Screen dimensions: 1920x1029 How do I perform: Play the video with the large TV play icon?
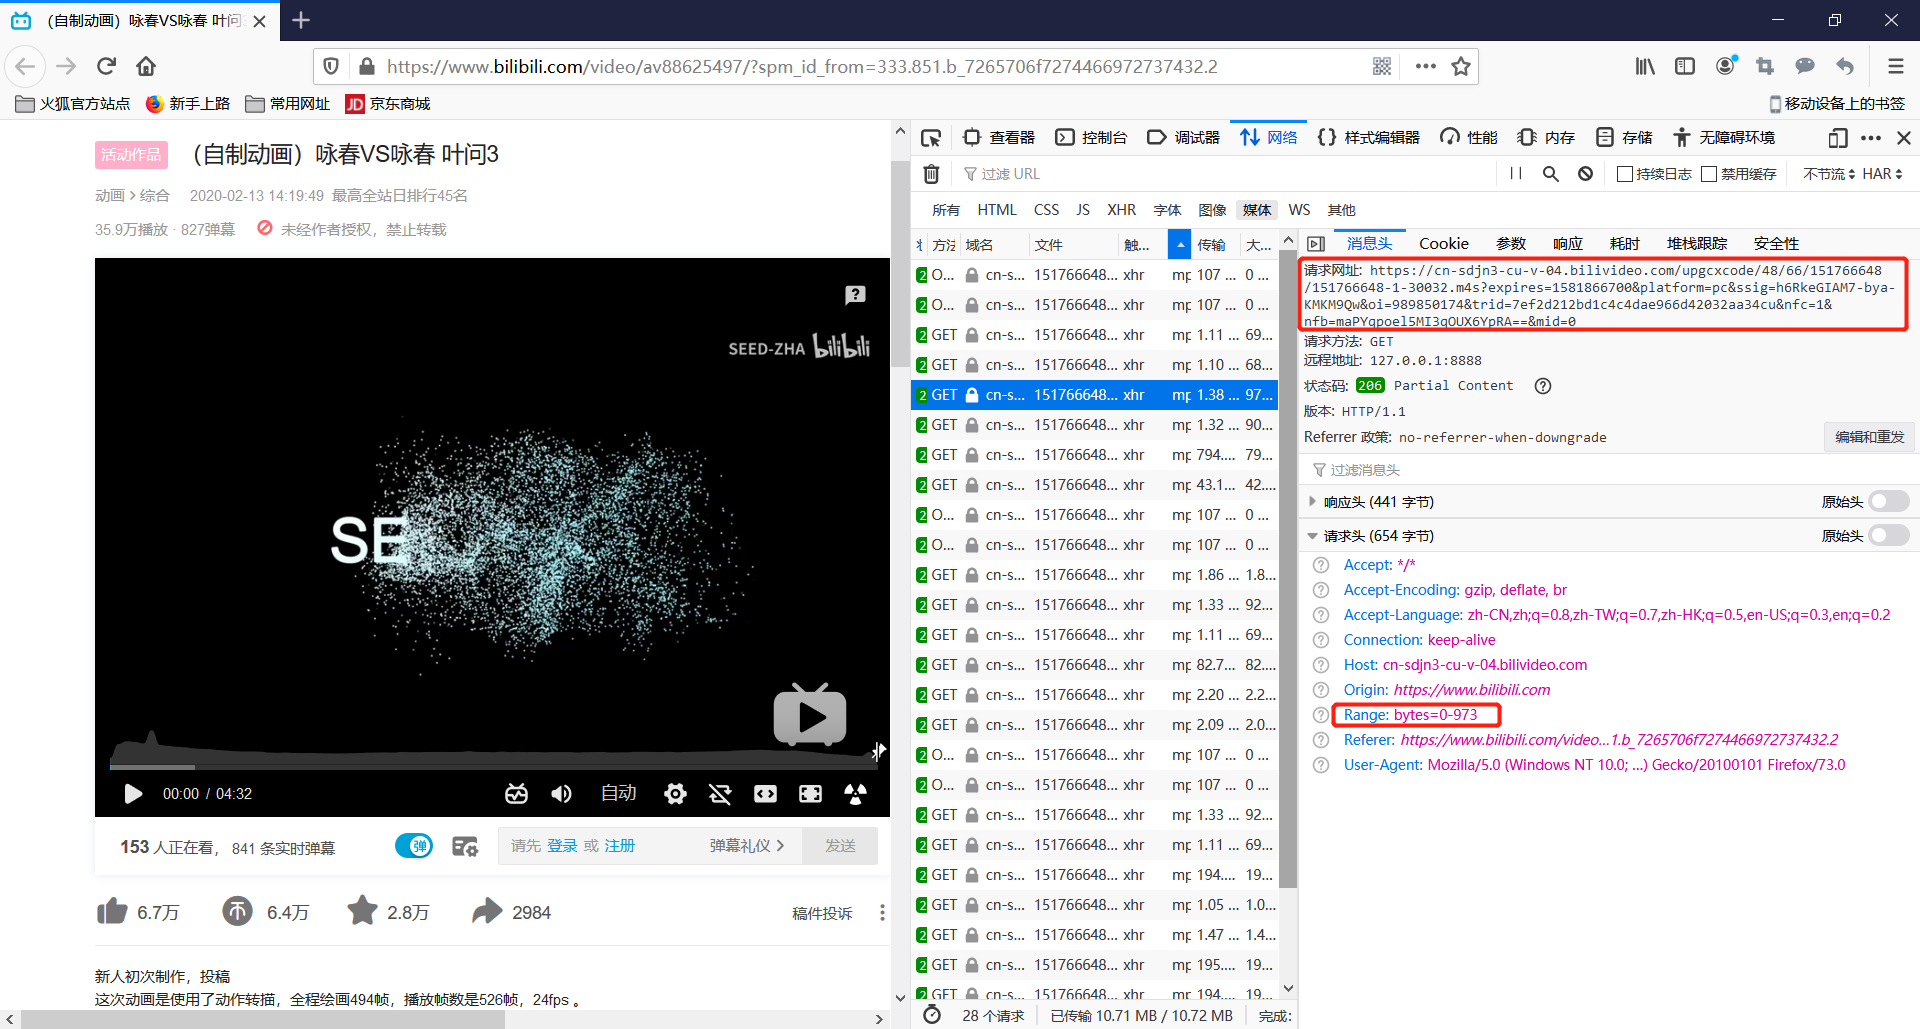point(810,714)
